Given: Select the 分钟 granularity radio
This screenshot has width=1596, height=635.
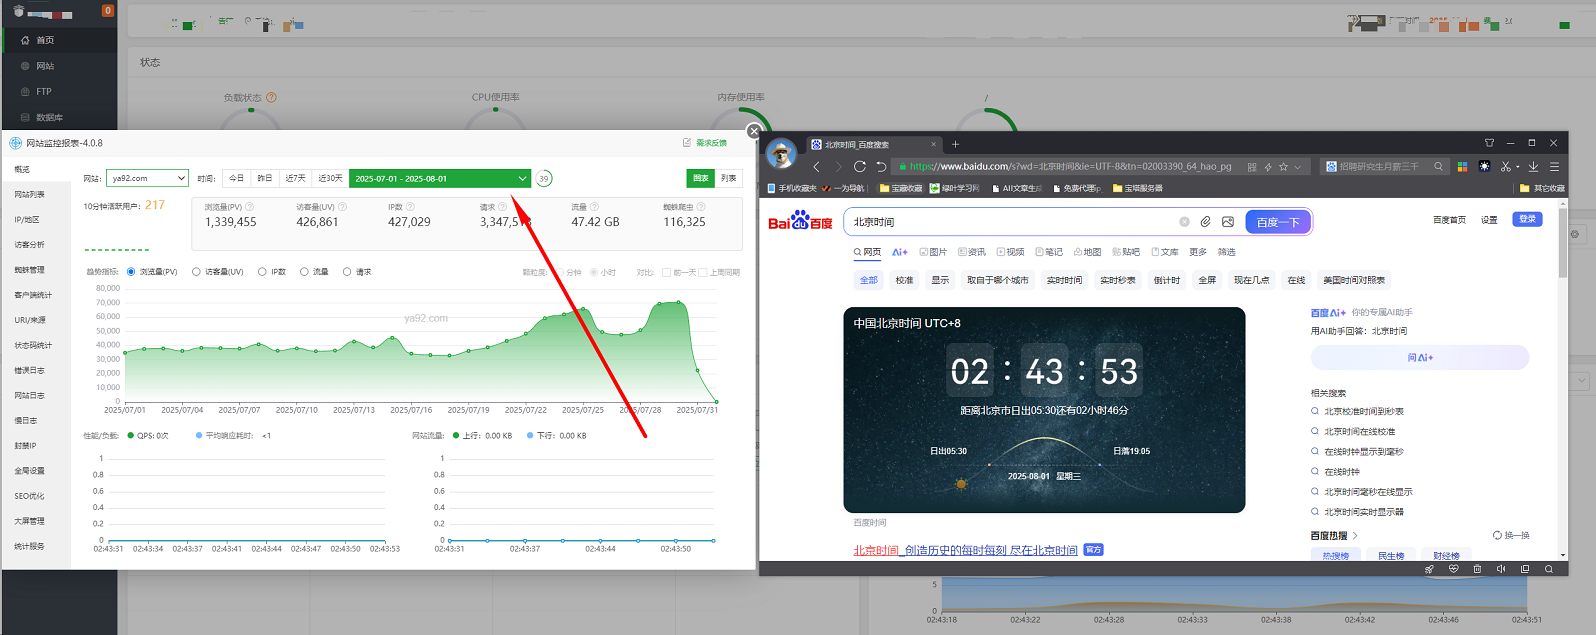Looking at the screenshot, I should click(559, 272).
